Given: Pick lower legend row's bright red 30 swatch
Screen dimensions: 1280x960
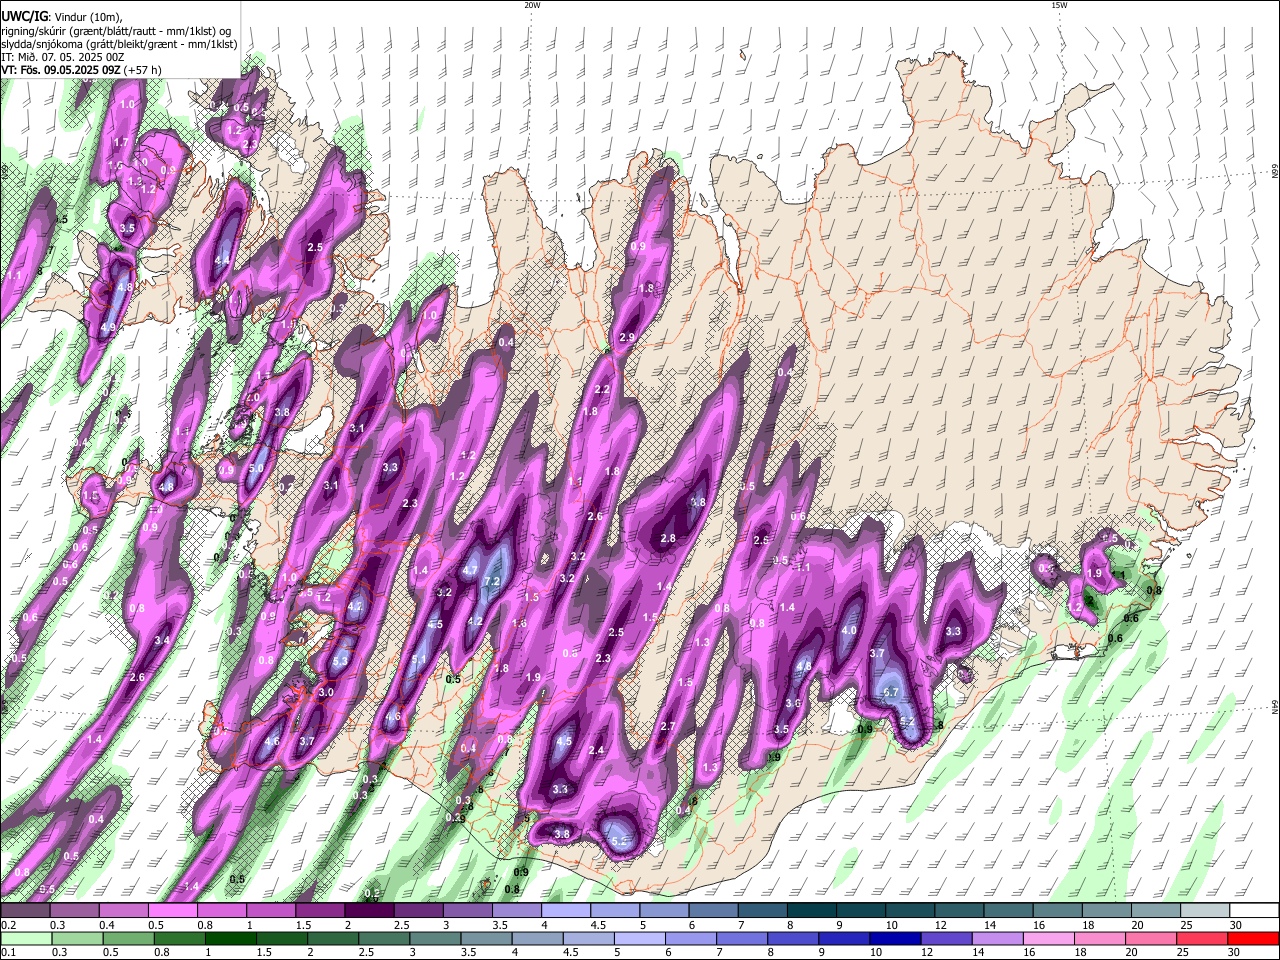Looking at the screenshot, I should 1253,938.
